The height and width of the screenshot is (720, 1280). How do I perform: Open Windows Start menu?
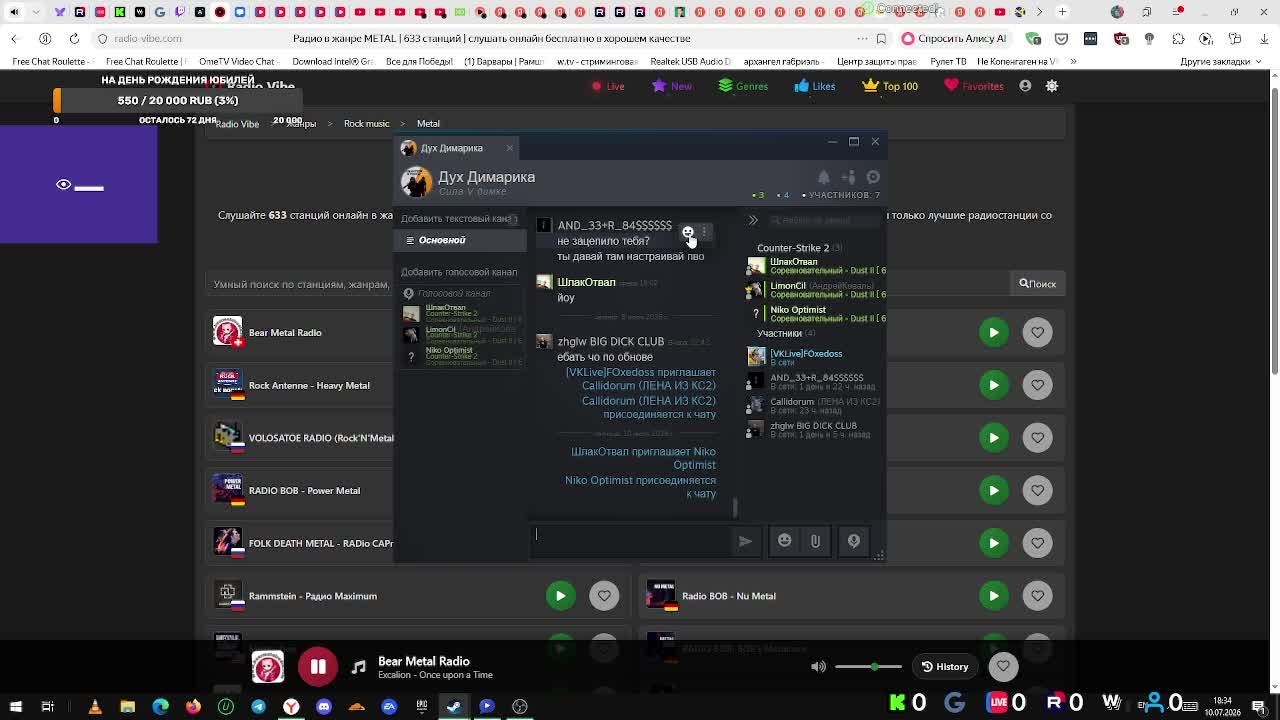click(x=15, y=707)
